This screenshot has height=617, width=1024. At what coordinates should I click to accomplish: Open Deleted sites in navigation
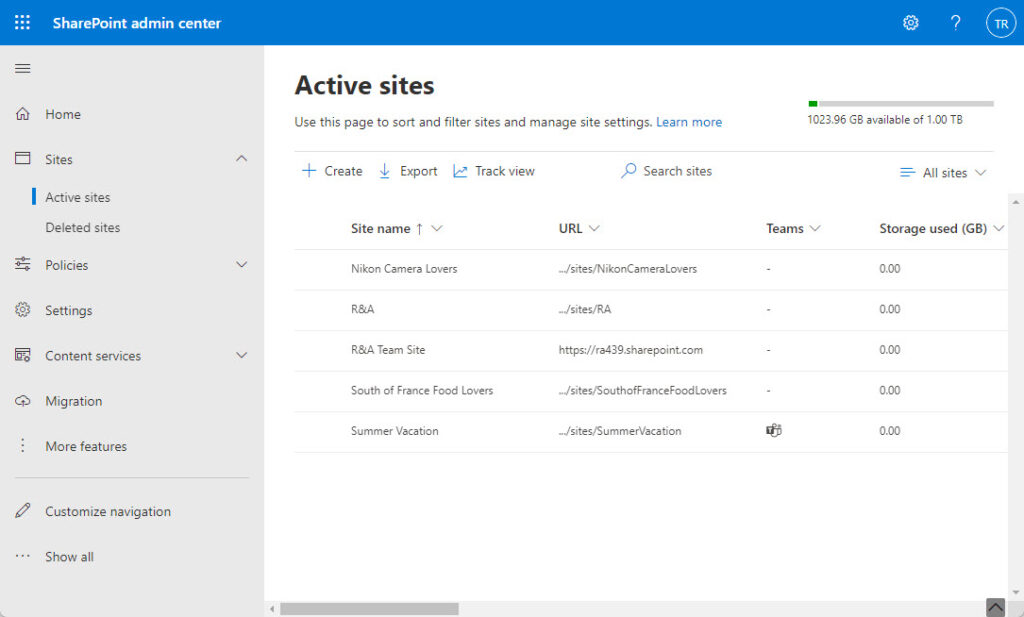83,227
